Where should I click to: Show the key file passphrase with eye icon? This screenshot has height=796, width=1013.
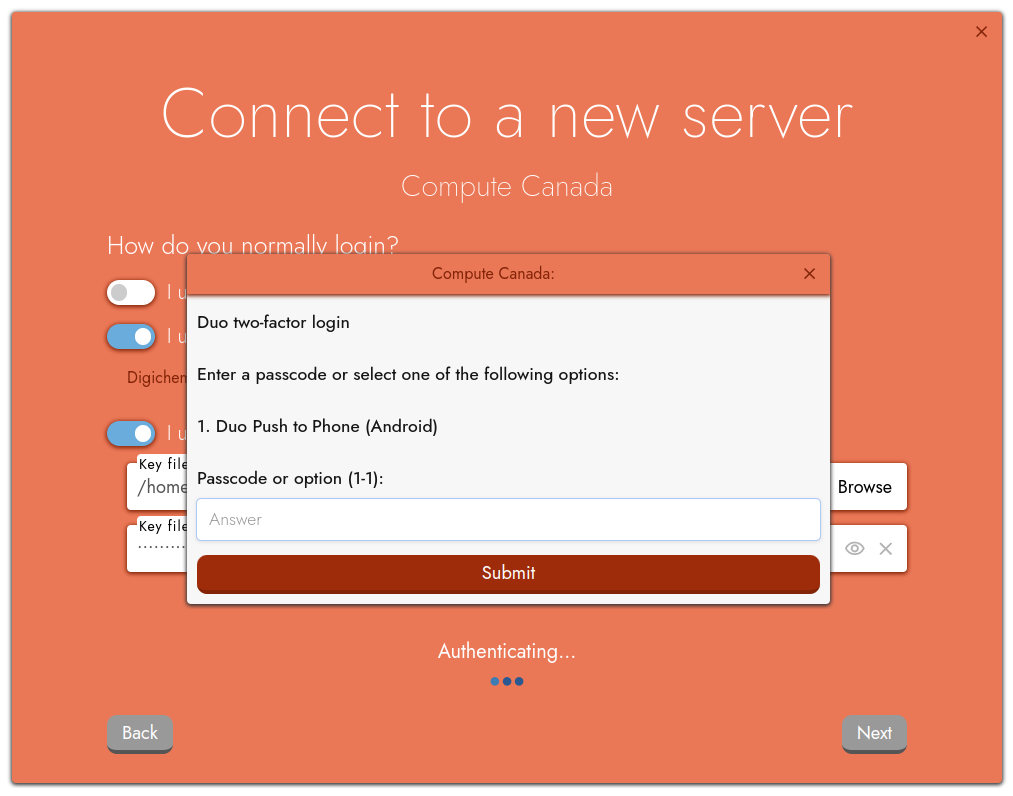[854, 548]
